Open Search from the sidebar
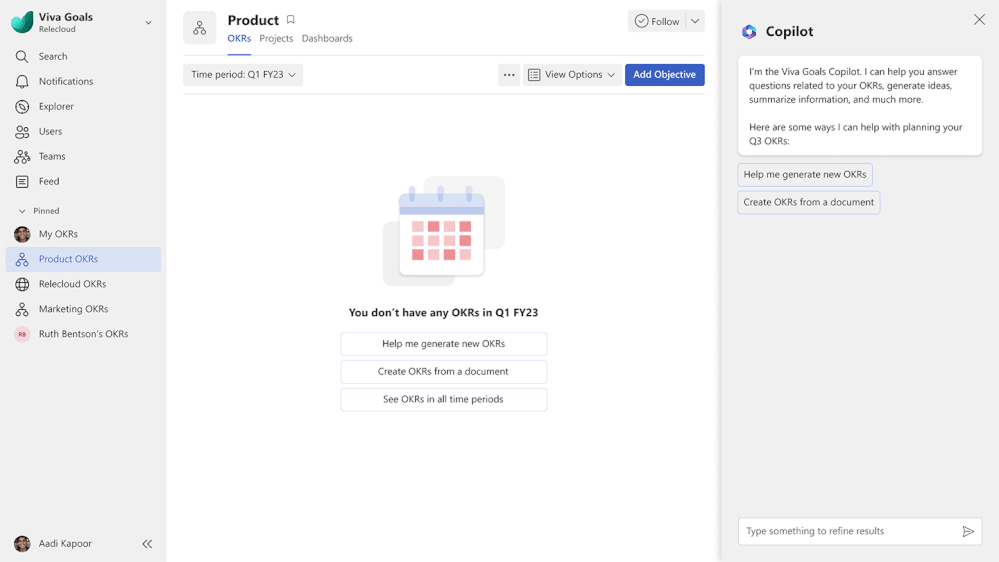The width and height of the screenshot is (999, 562). coord(52,57)
